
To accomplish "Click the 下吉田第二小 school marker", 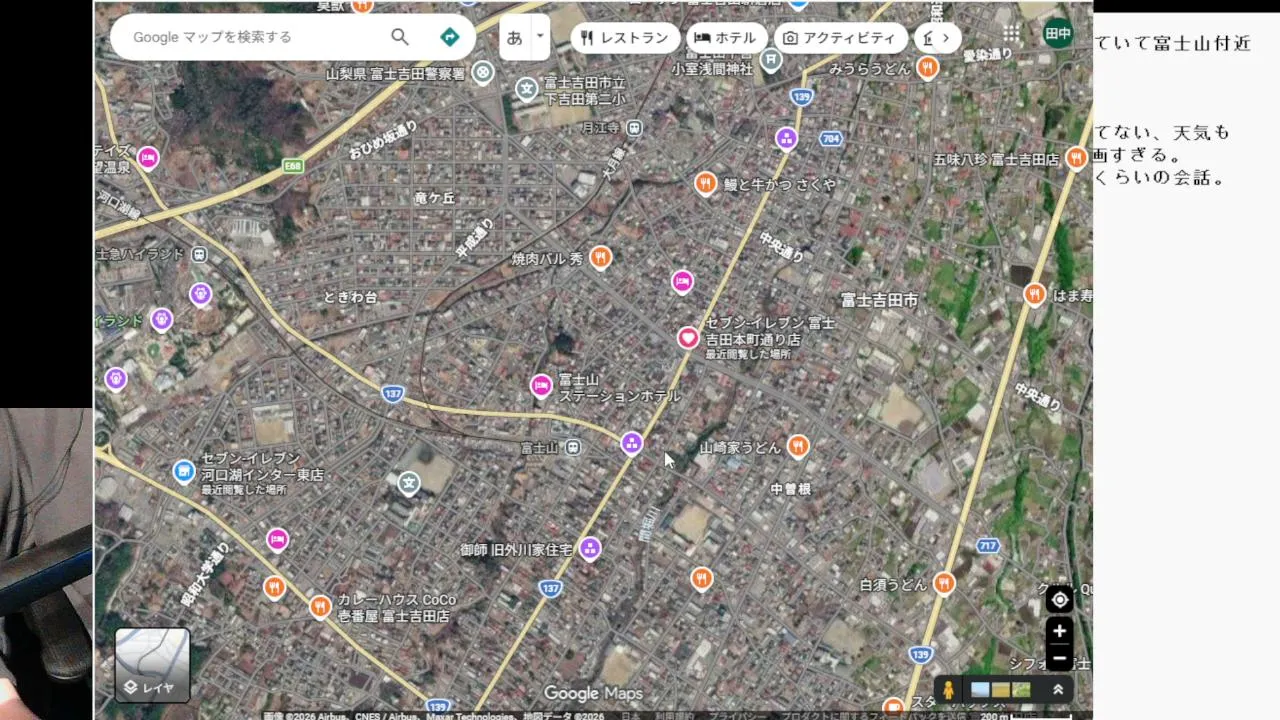I will tap(527, 89).
